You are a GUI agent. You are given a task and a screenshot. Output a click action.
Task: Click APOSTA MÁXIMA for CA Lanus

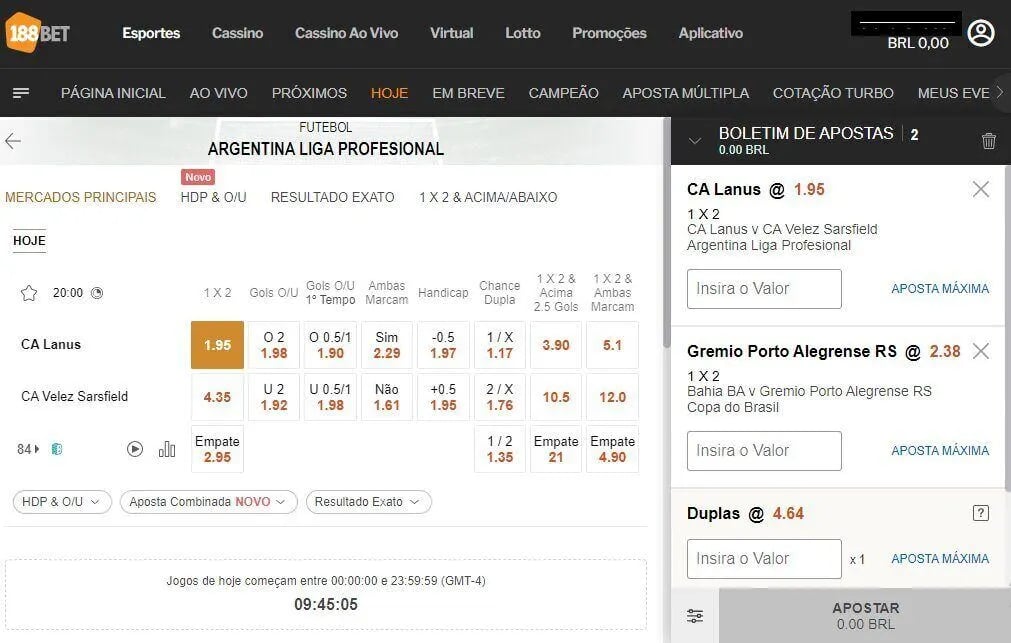point(940,289)
